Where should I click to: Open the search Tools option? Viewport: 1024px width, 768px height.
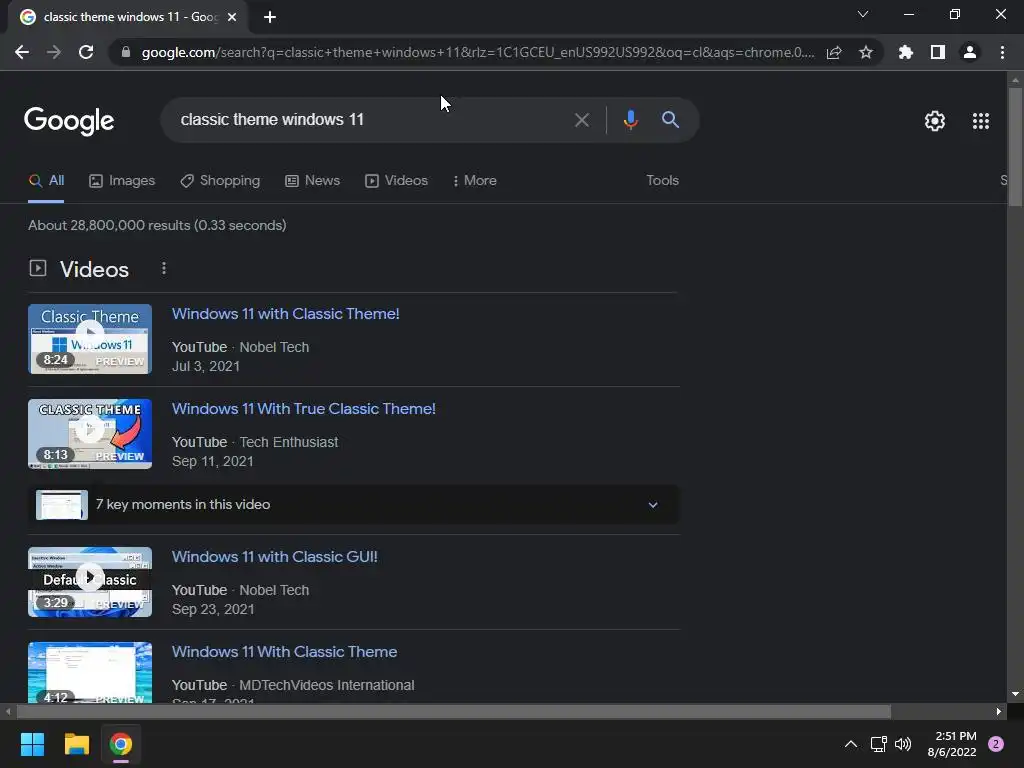[662, 181]
